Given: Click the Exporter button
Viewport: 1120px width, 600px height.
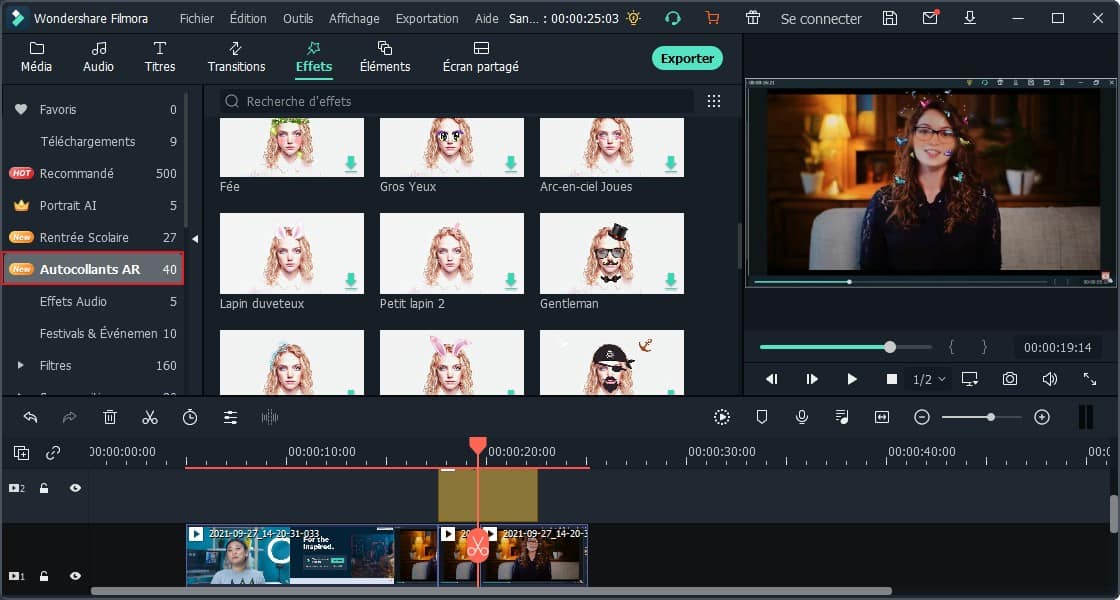Looking at the screenshot, I should click(x=687, y=58).
